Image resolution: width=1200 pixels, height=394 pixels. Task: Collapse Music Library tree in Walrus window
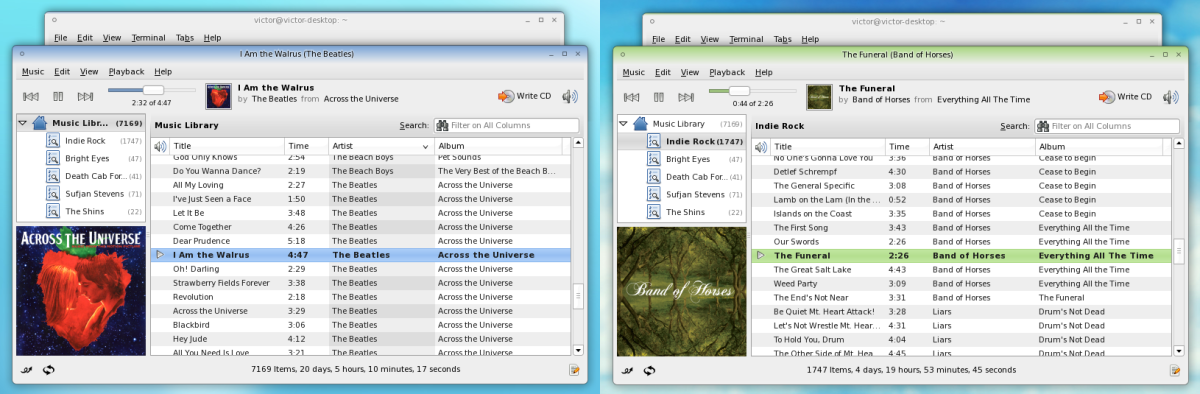pyautogui.click(x=24, y=123)
